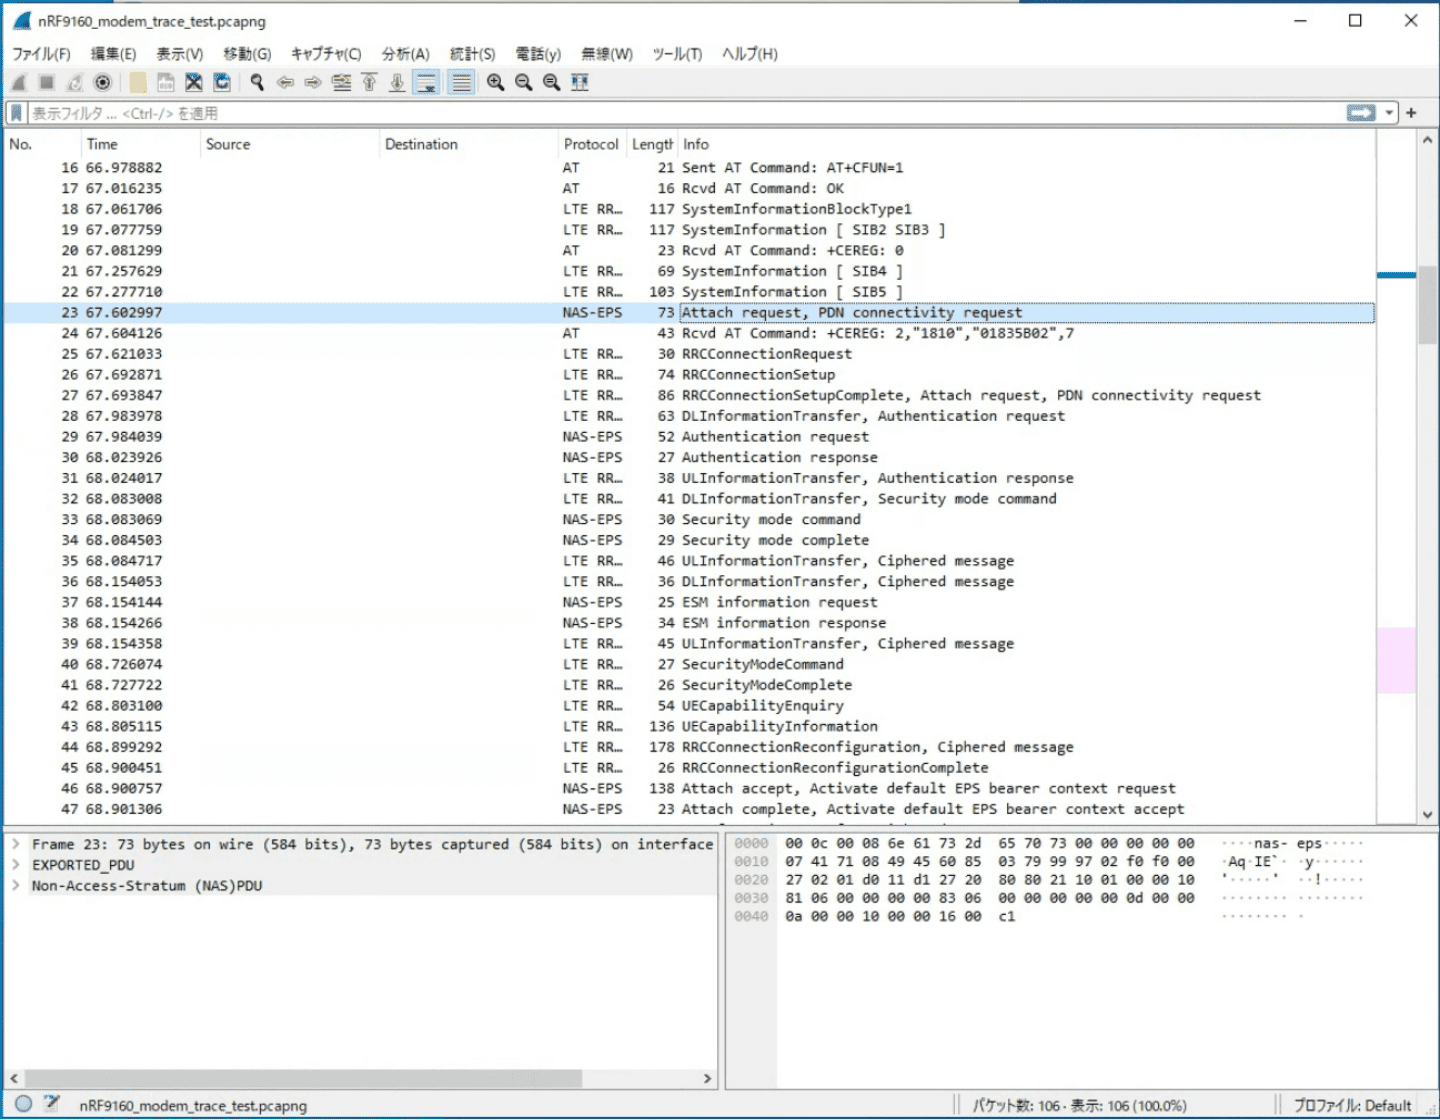Click the resize columns icon
Image resolution: width=1440 pixels, height=1120 pixels.
pyautogui.click(x=580, y=83)
